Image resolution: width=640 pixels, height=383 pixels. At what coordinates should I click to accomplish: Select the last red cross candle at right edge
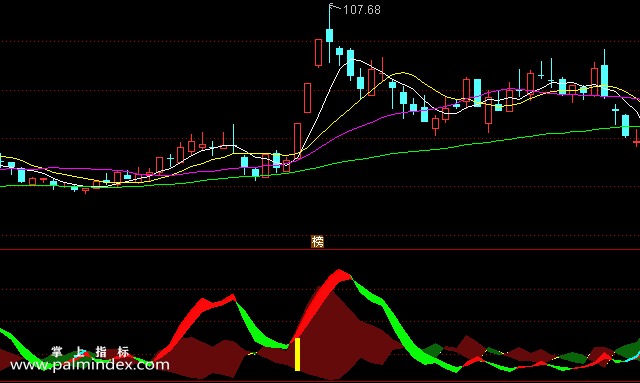[x=636, y=141]
